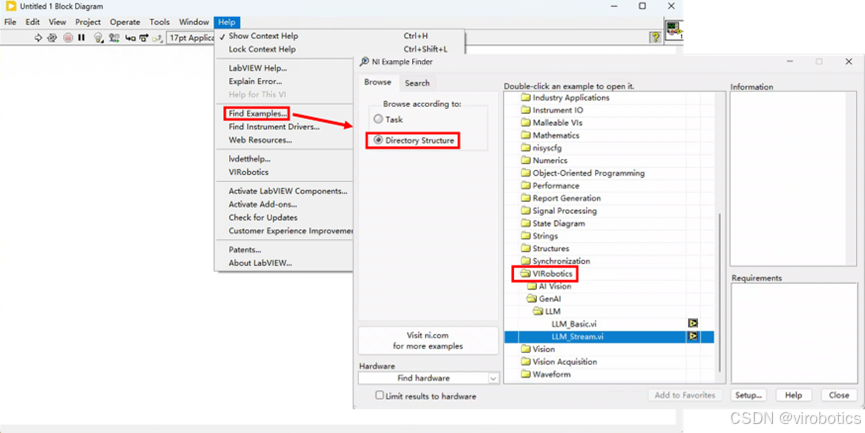Image resolution: width=865 pixels, height=433 pixels.
Task: Select LLM_Basic.vi in the examples list
Action: (574, 324)
